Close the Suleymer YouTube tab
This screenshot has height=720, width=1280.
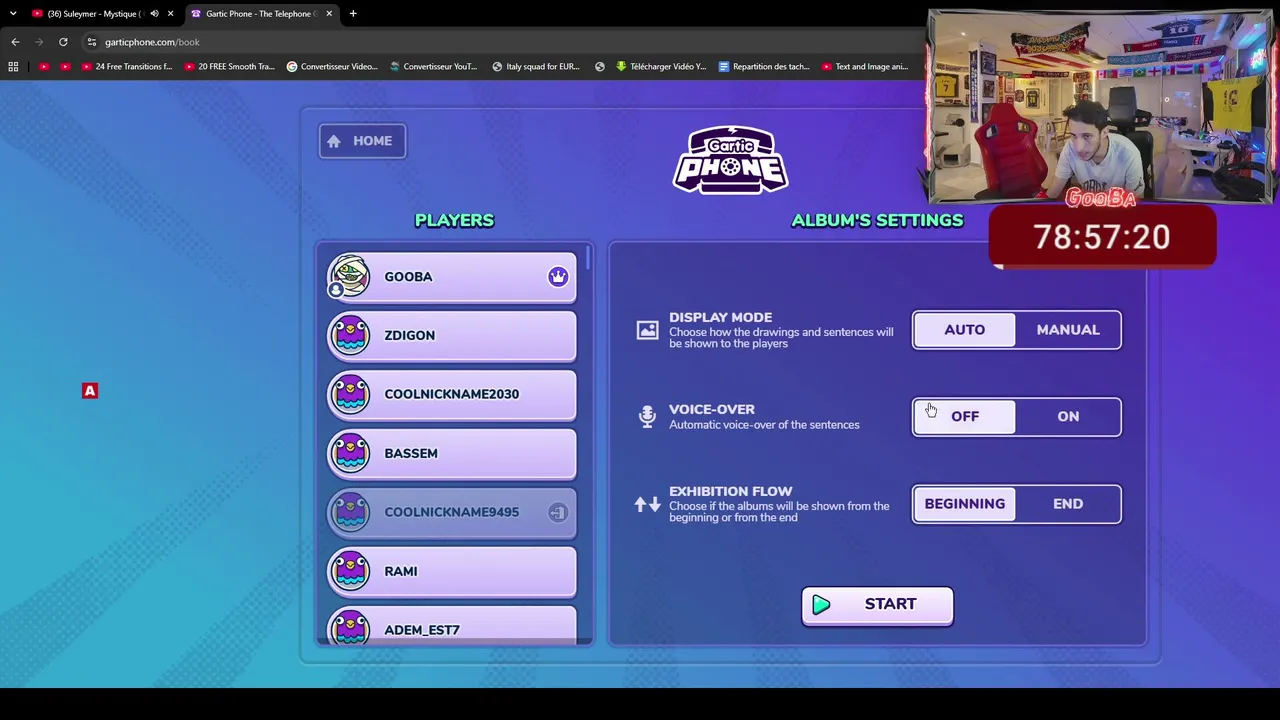(170, 14)
